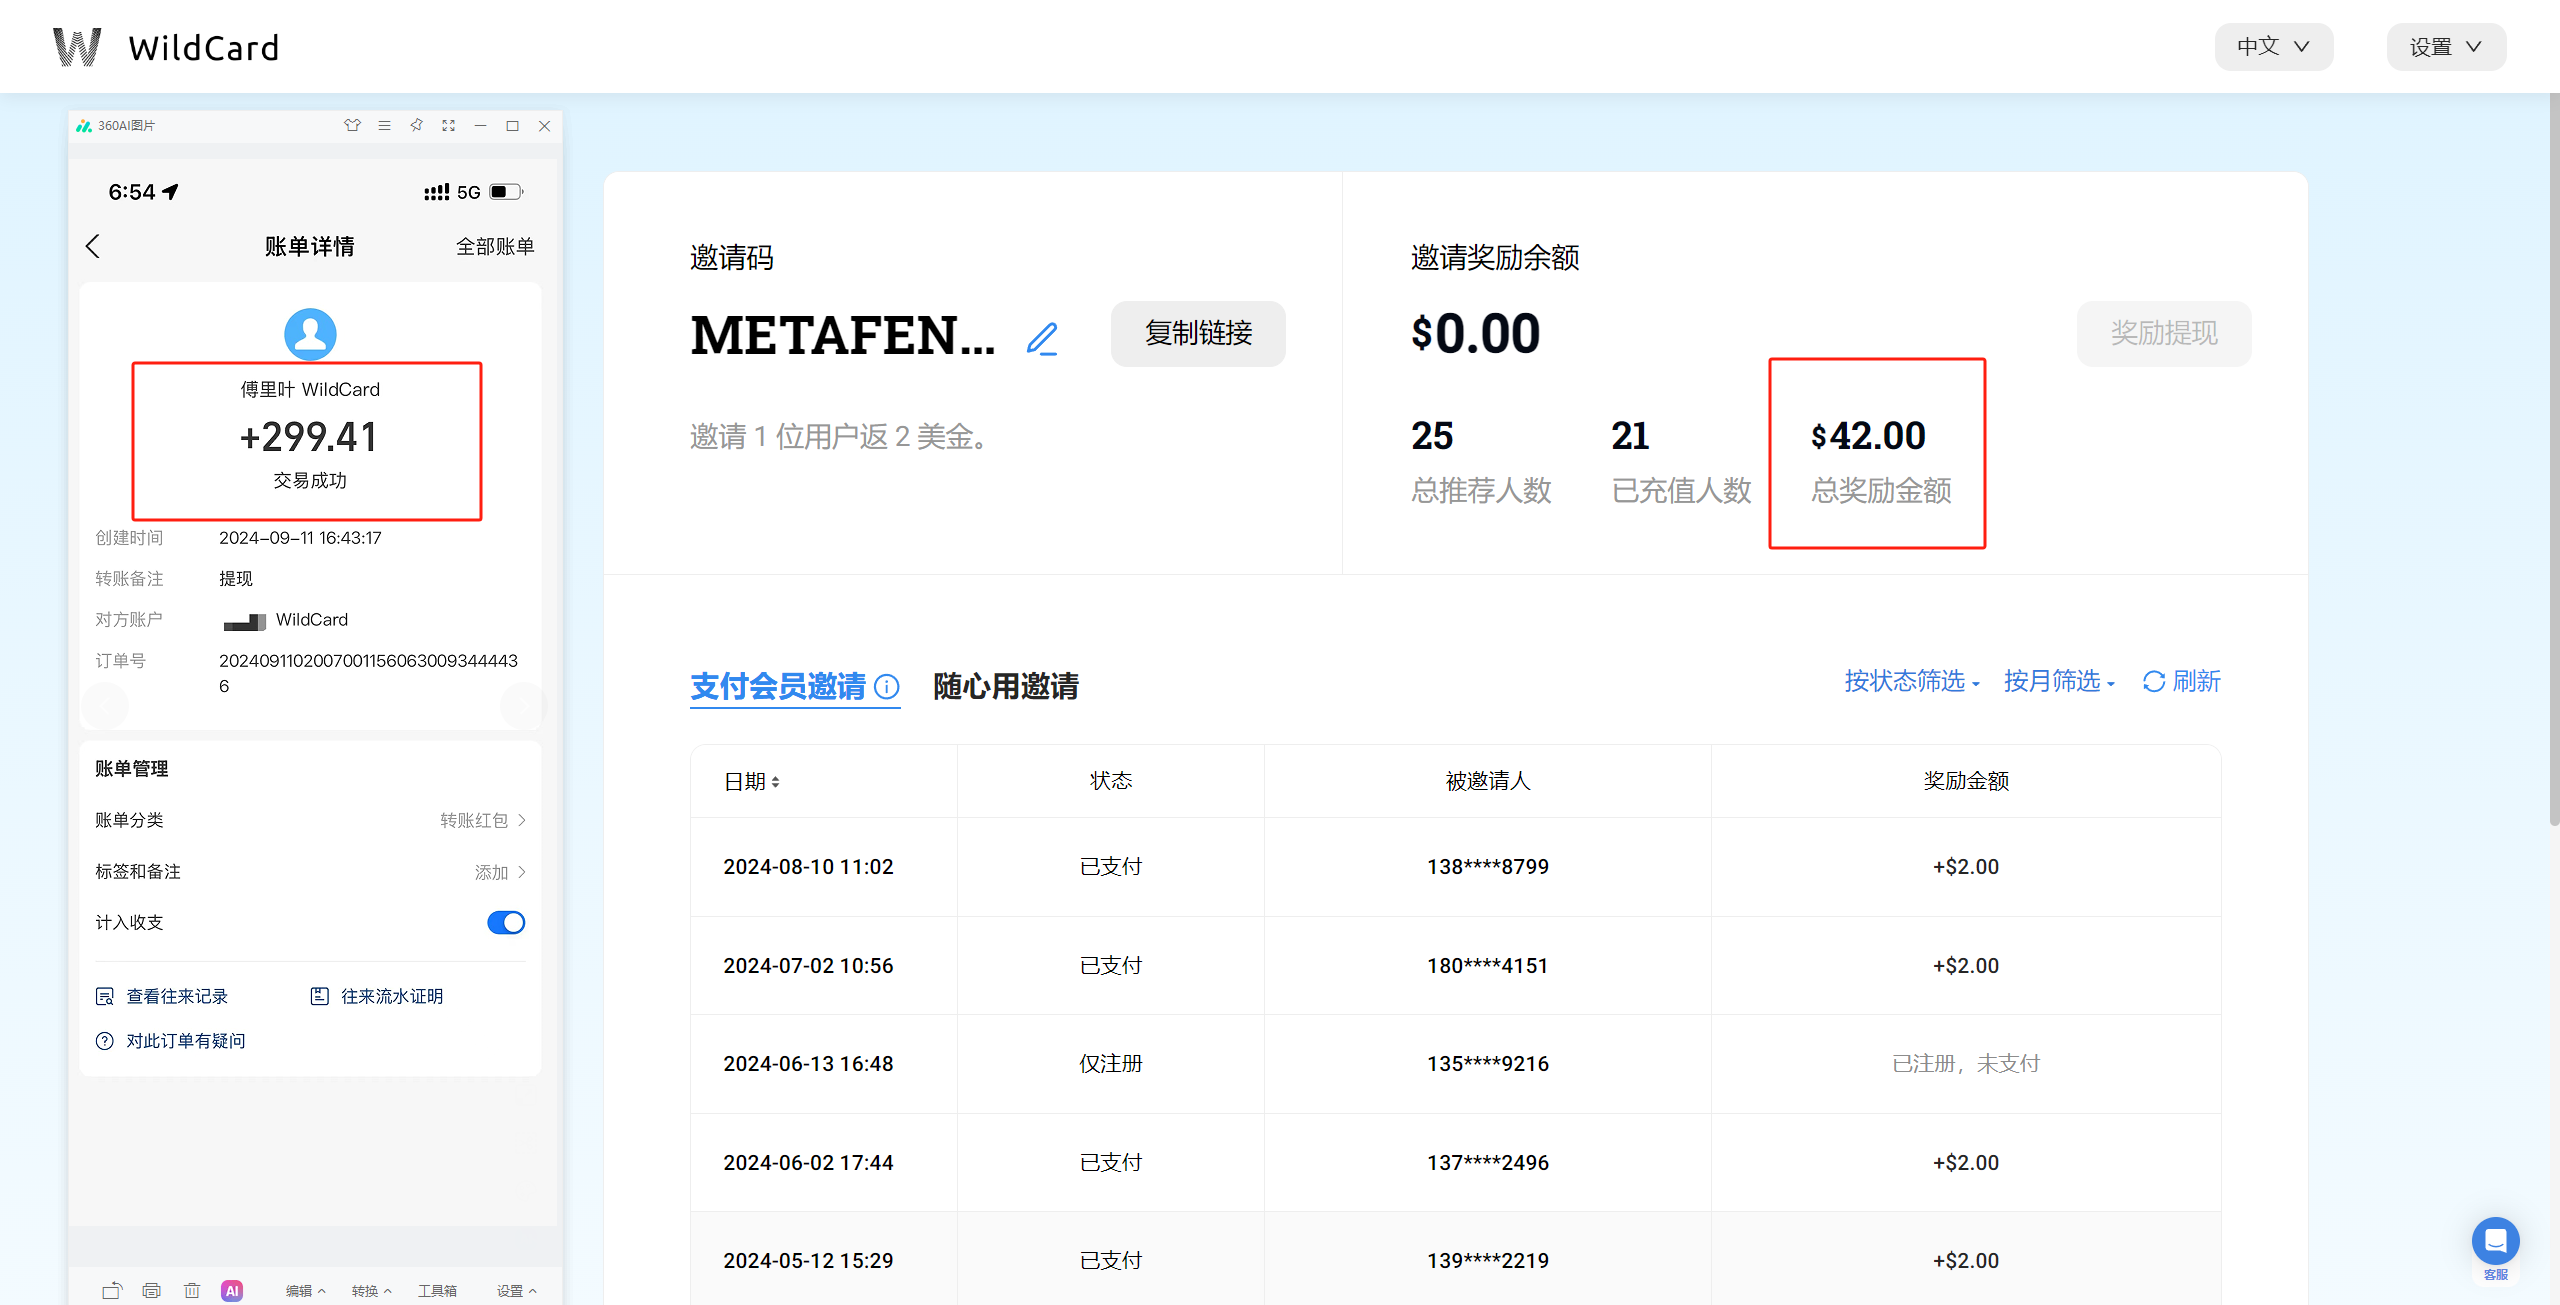The width and height of the screenshot is (2560, 1305).
Task: Open the skin (shirt) icon in 360AI图片 window
Action: pyautogui.click(x=352, y=126)
